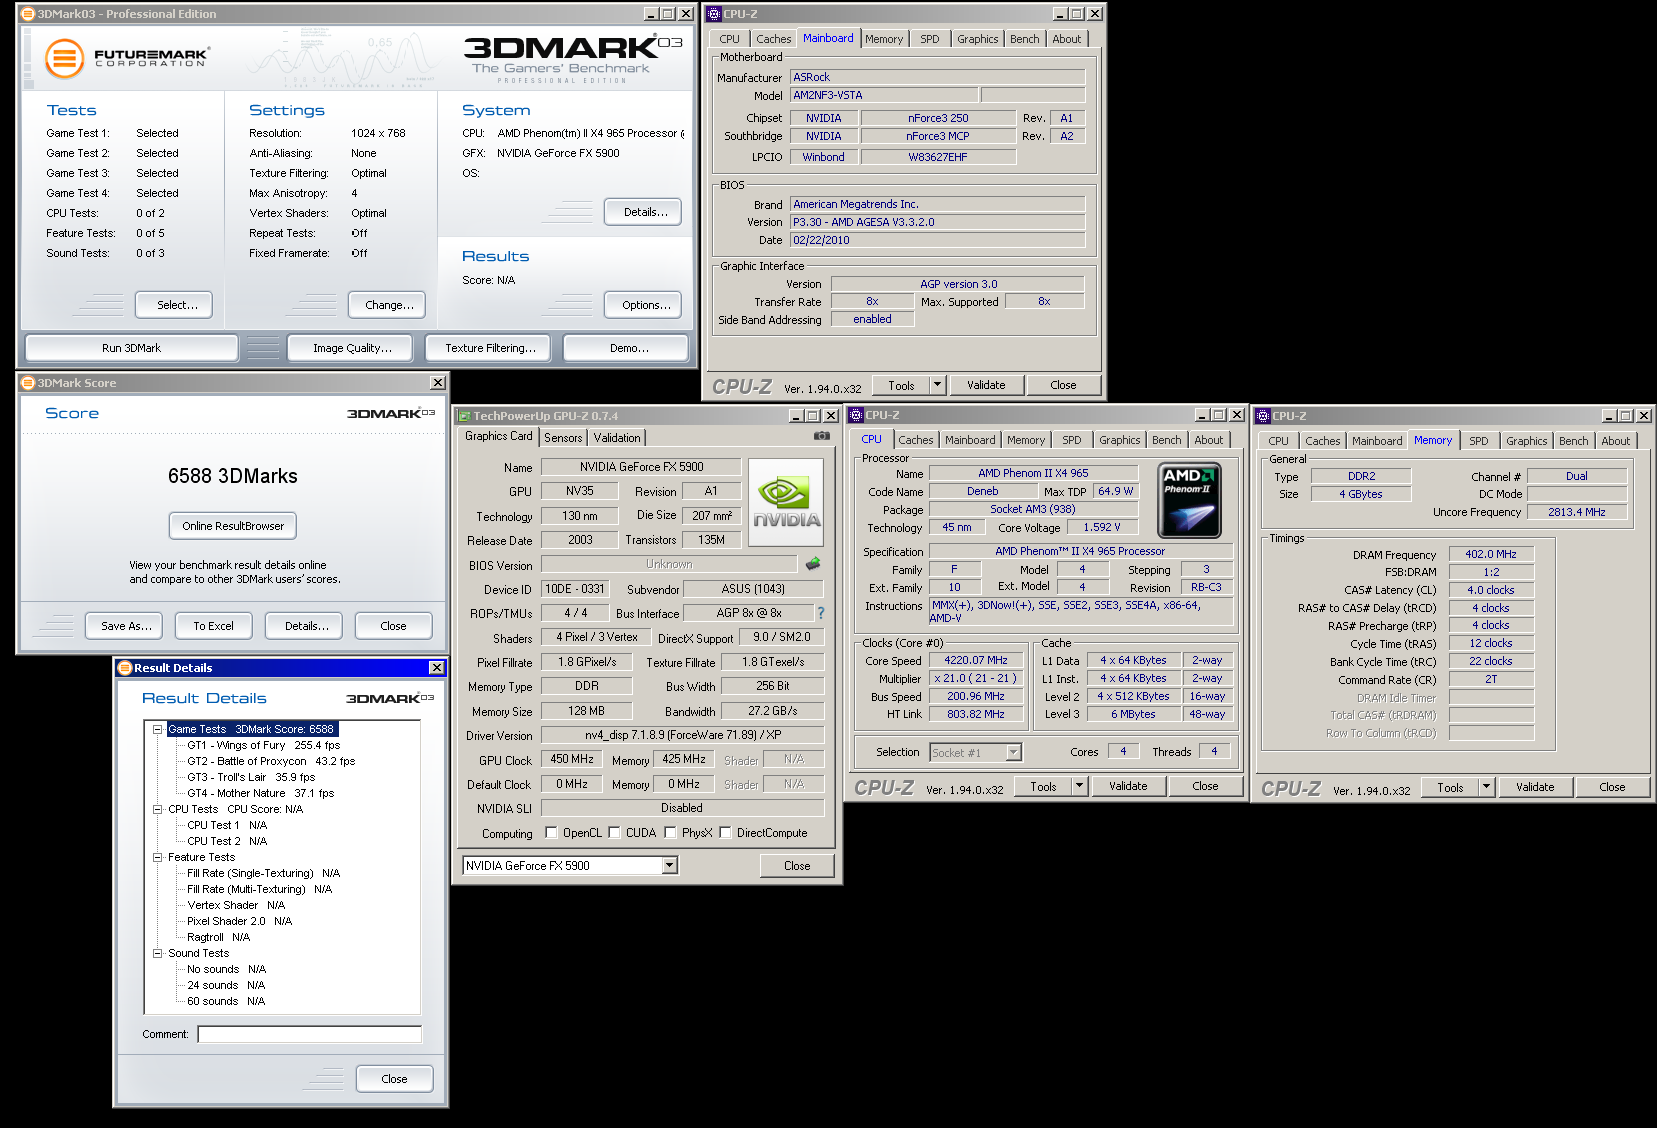Click the DRAM Frequency 402.0 MHz value
The image size is (1657, 1128).
(x=1491, y=554)
